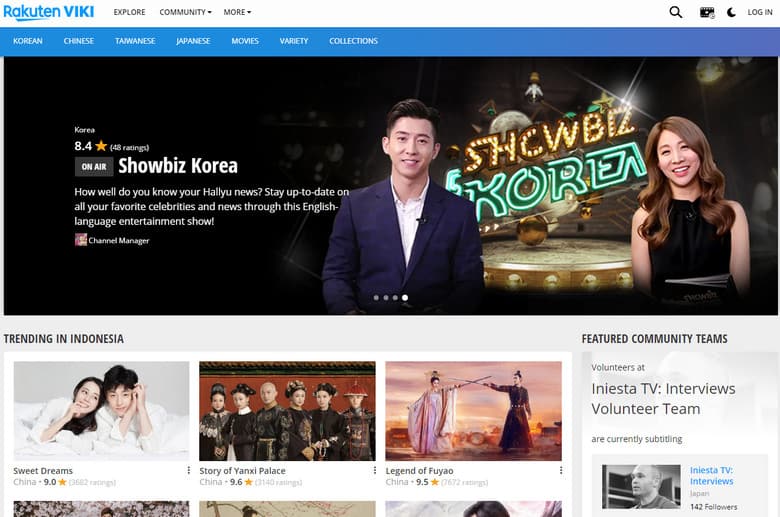
Task: Open the three-dot menu for Story of Yanxi Palace
Action: pyautogui.click(x=375, y=470)
